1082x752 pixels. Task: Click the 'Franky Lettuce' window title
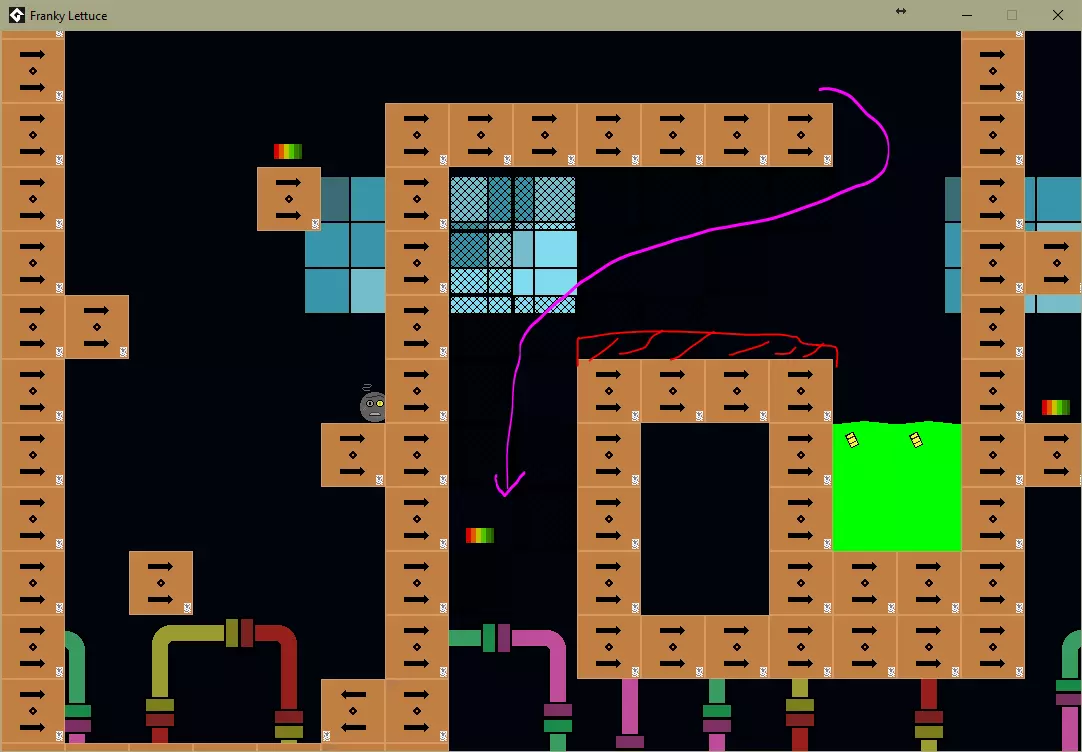pyautogui.click(x=68, y=15)
